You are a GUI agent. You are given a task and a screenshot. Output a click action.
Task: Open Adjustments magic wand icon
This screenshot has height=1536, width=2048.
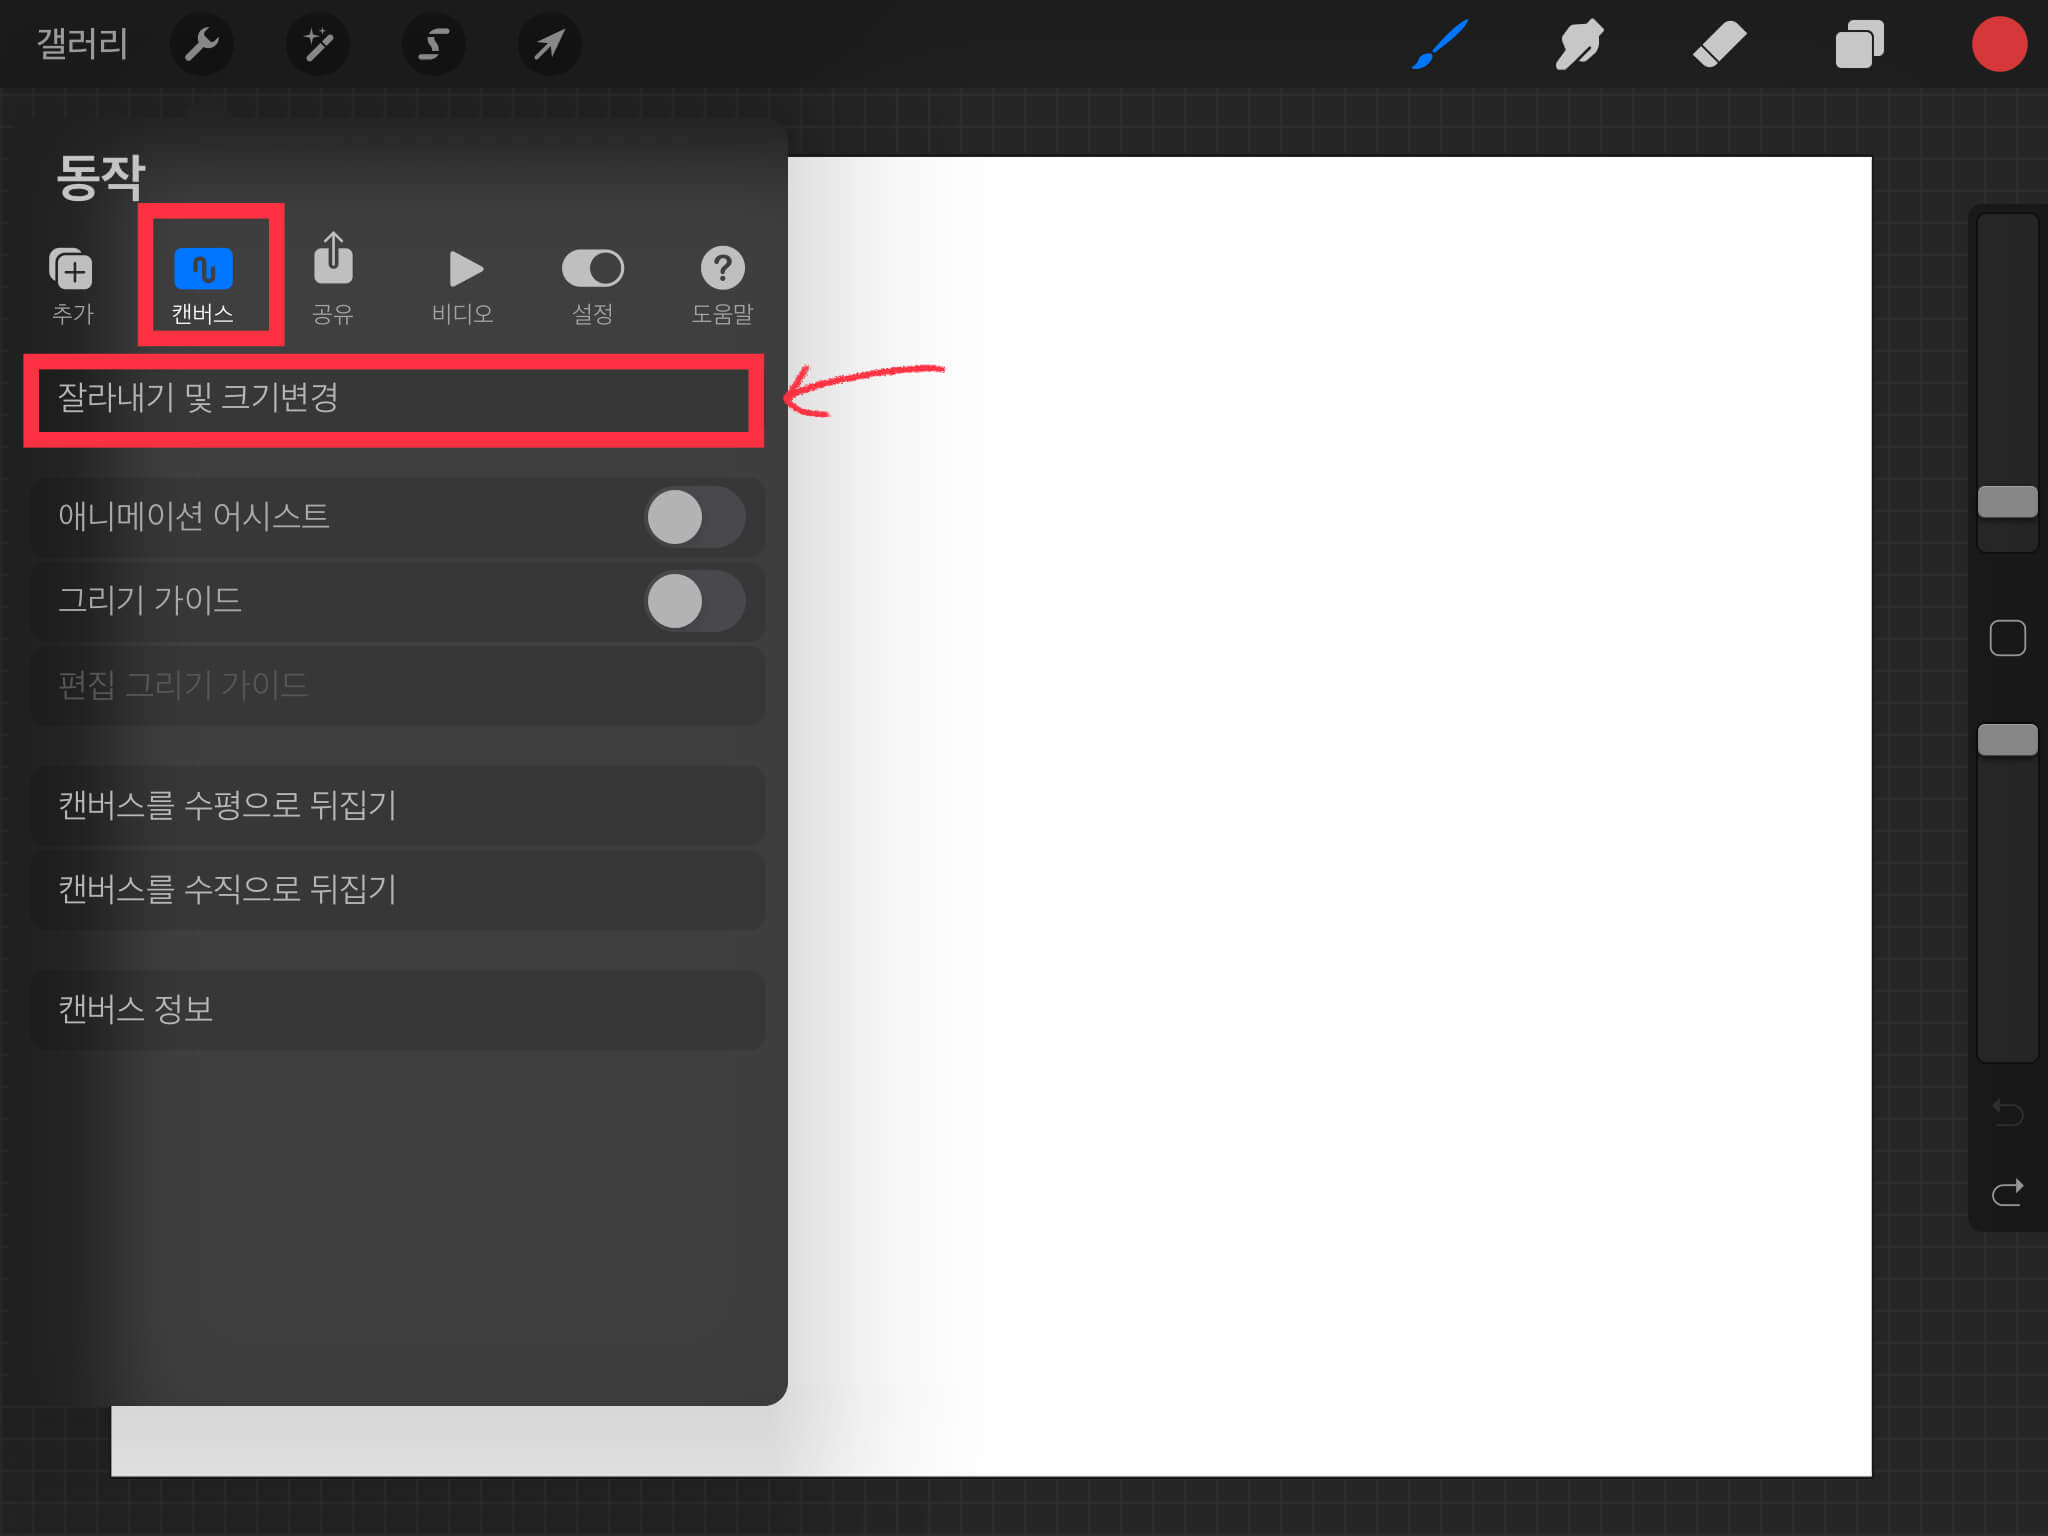pyautogui.click(x=318, y=44)
